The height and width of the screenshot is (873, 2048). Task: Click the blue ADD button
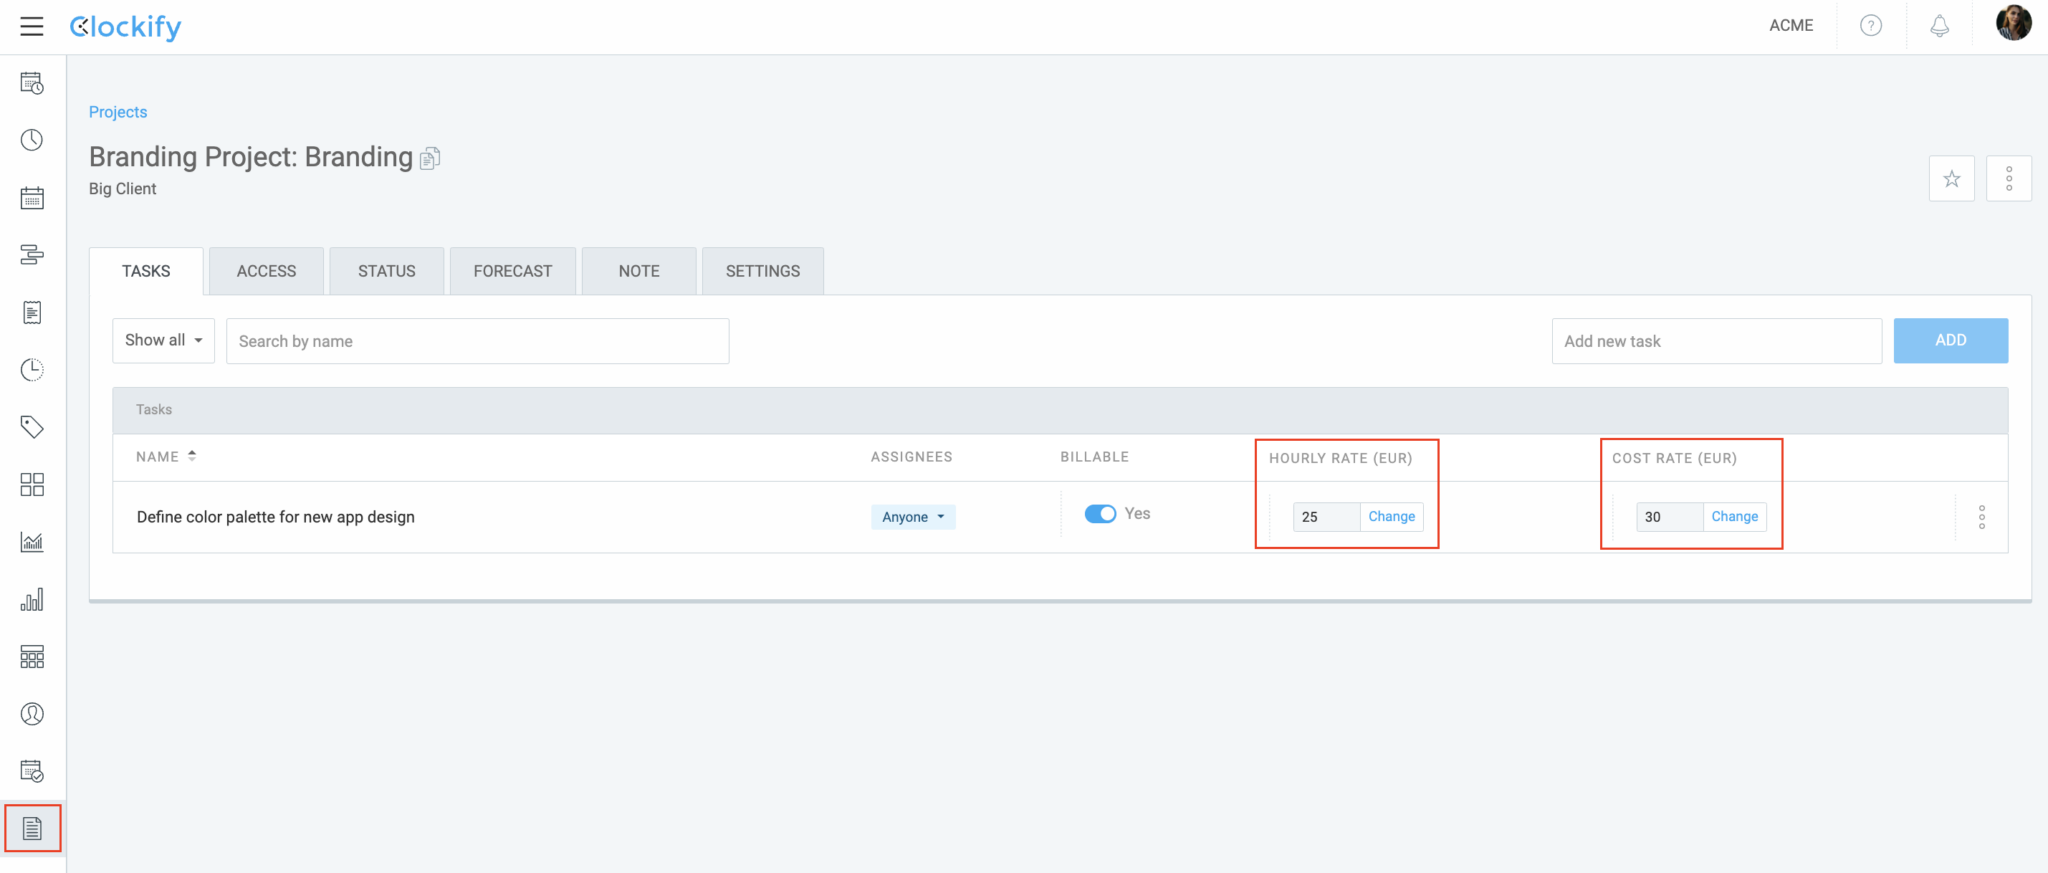(x=1950, y=341)
